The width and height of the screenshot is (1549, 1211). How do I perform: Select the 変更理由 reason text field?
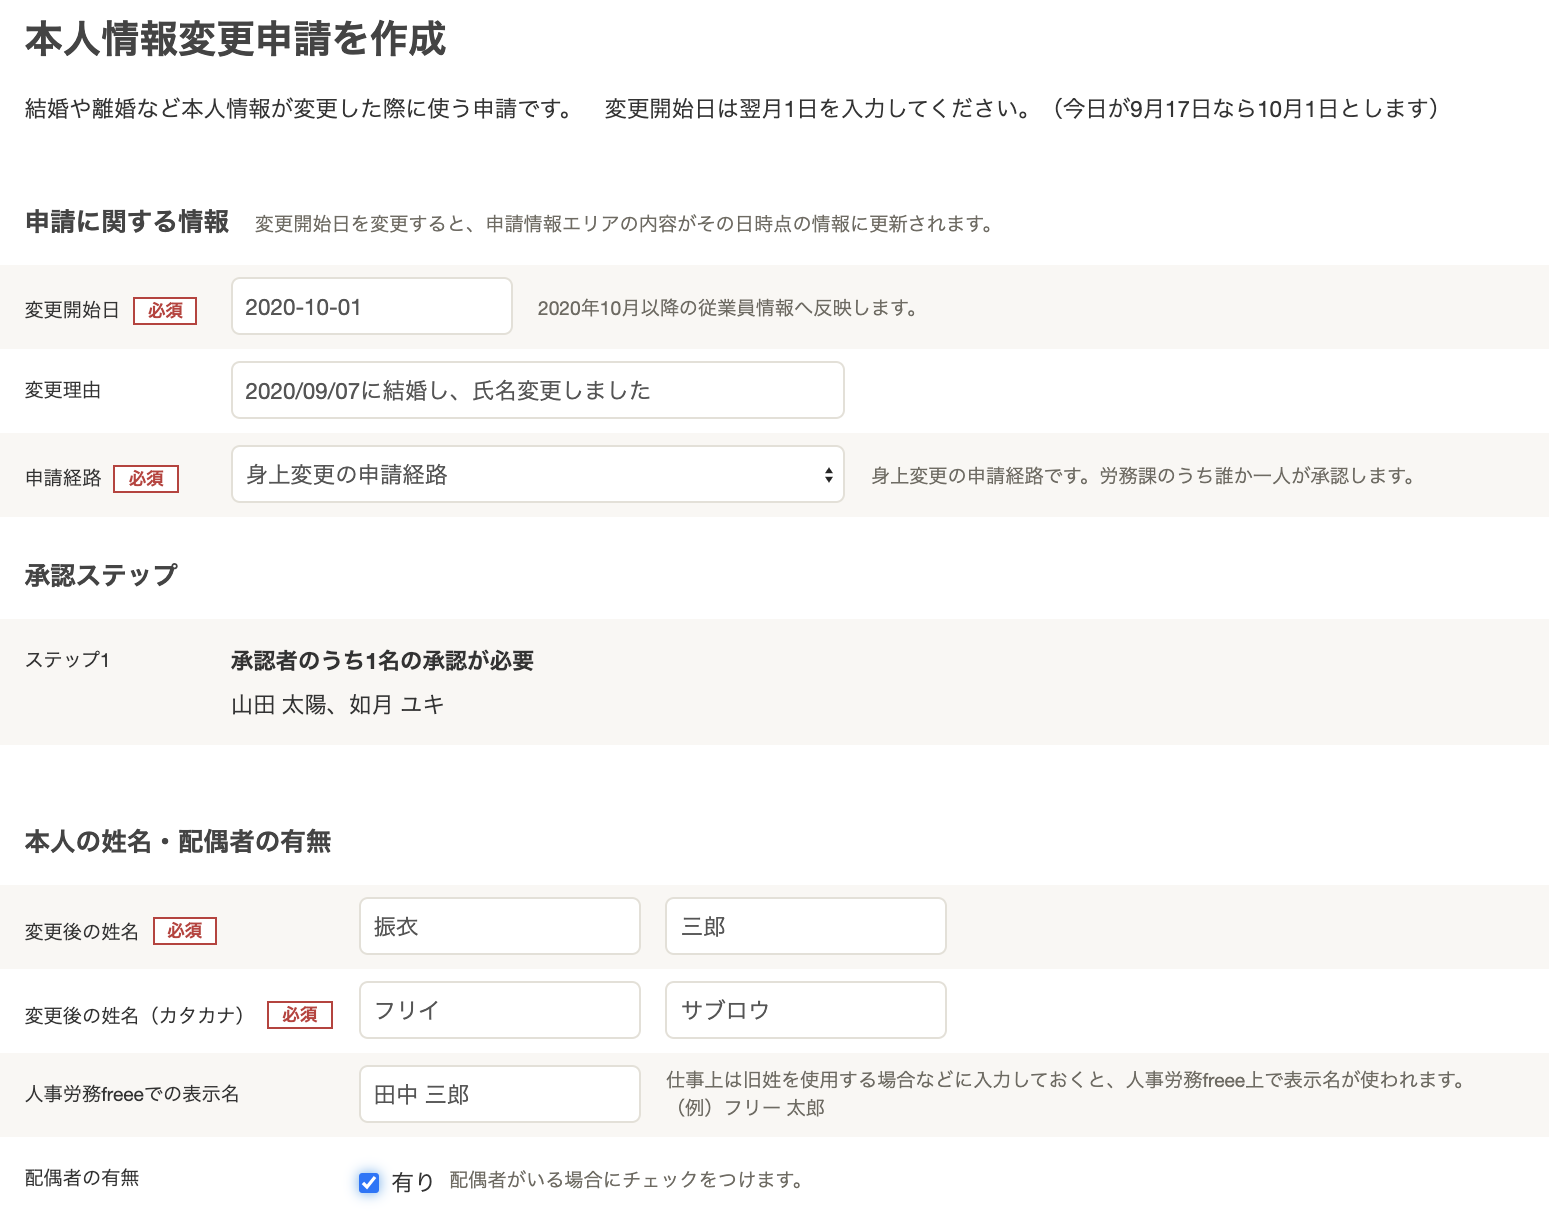point(537,390)
